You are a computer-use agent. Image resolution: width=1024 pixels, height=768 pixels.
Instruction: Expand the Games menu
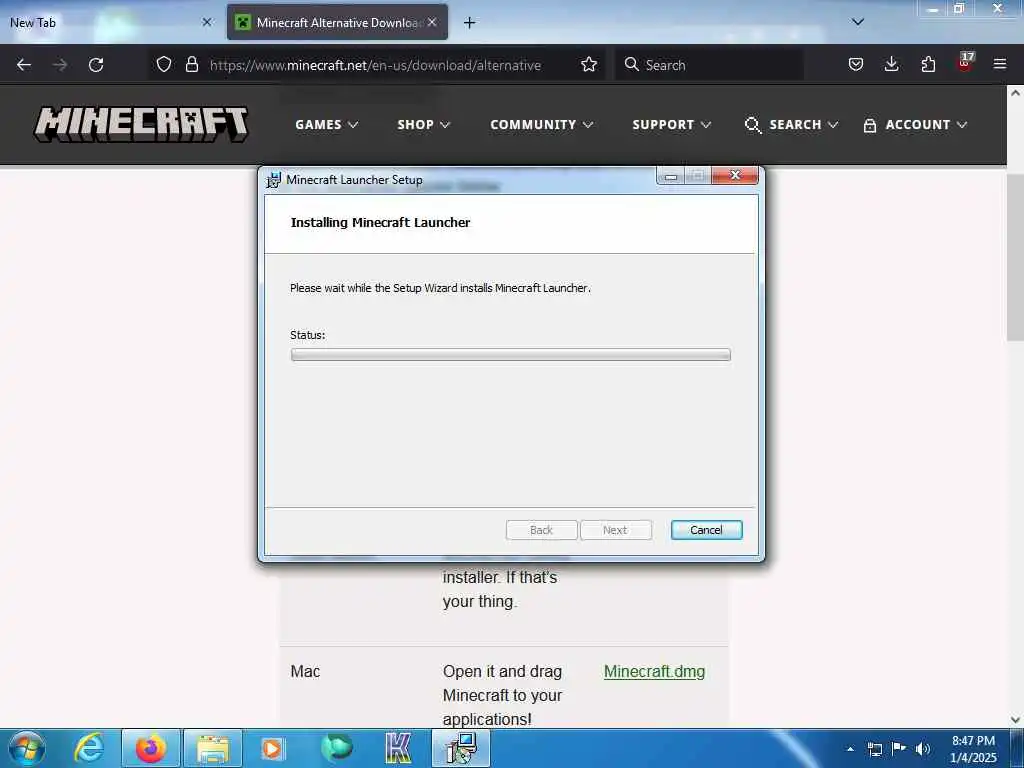click(327, 125)
